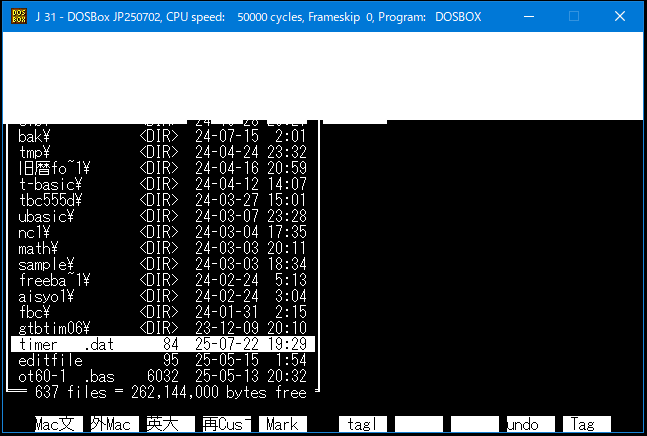Screen dimensions: 647x436
Task: Select the highlighted timer.dat file
Action: (x=162, y=345)
